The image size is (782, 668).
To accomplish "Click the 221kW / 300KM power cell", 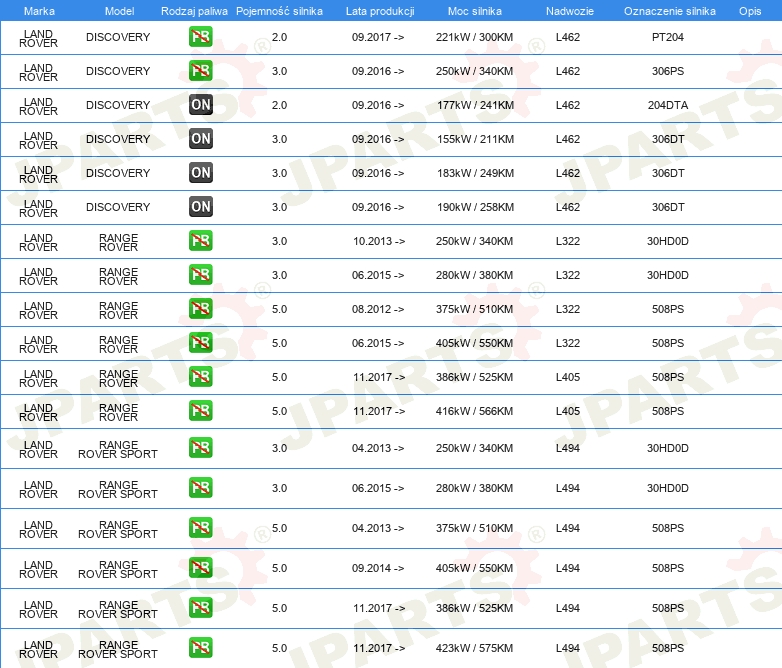I will pos(474,37).
